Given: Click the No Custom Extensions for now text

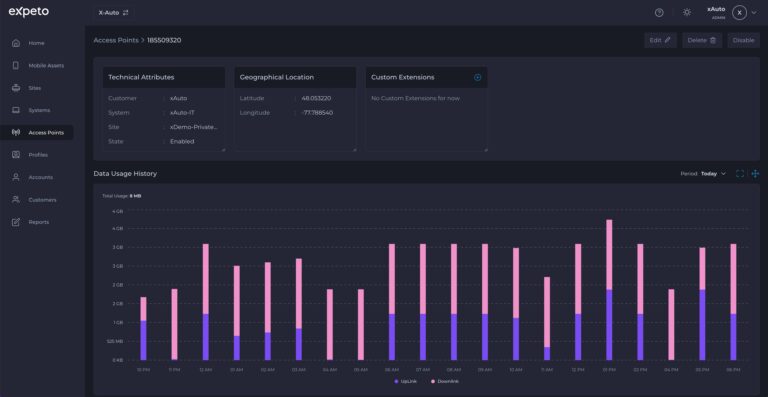Looking at the screenshot, I should point(415,98).
